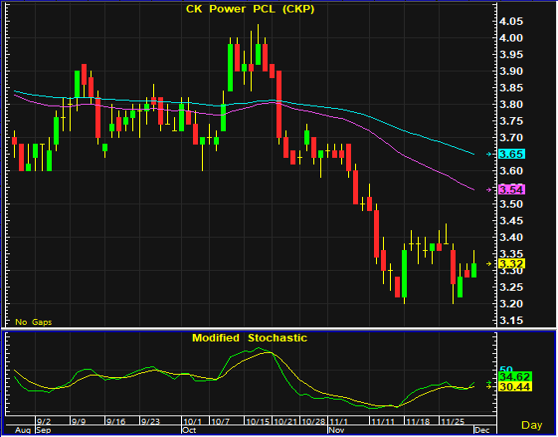The image size is (558, 437).
Task: Select the 11/1 date axis label
Action: [338, 422]
